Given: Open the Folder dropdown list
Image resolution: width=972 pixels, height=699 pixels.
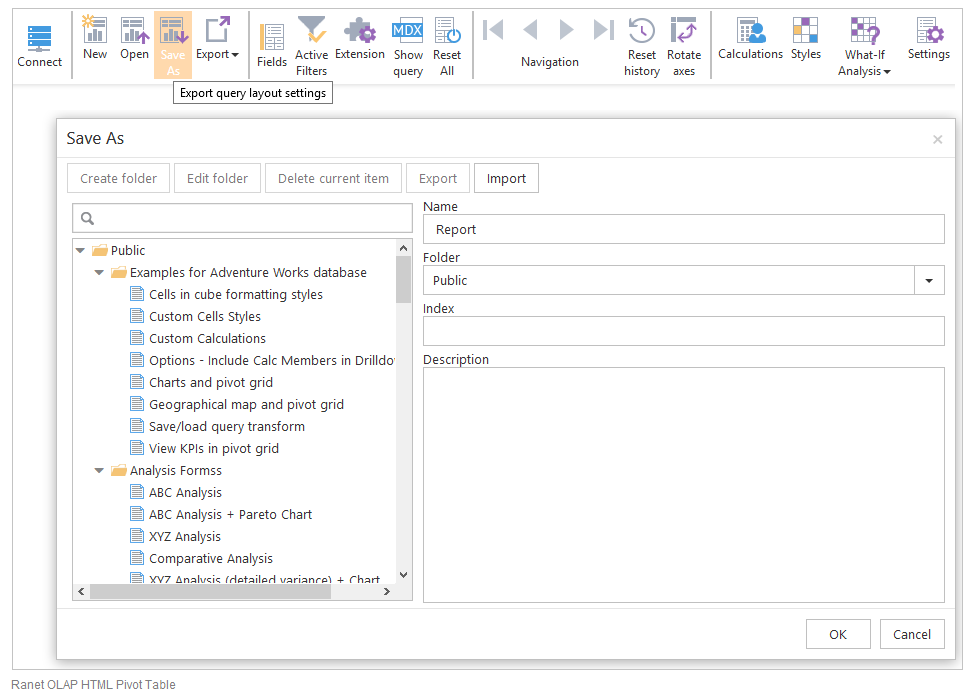Looking at the screenshot, I should (929, 280).
